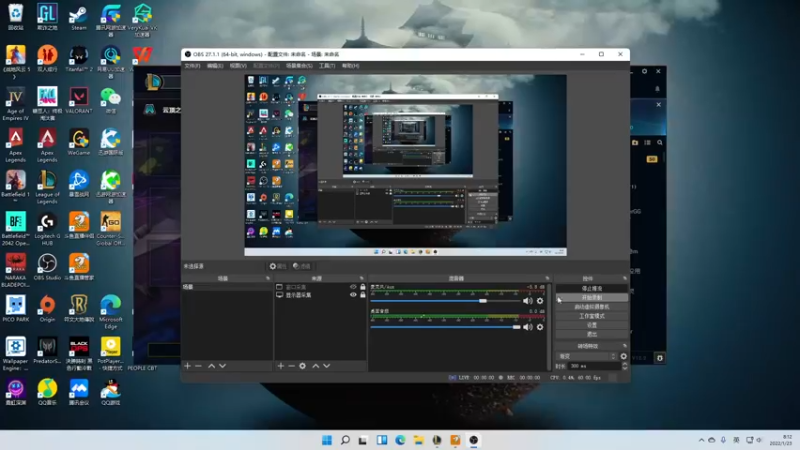This screenshot has height=450, width=800.
Task: Pop out the Audio Mixer dock panel
Action: (x=547, y=279)
